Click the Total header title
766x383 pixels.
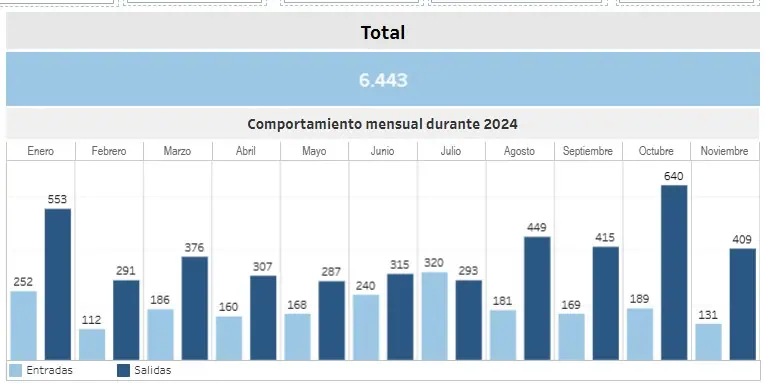coord(383,32)
